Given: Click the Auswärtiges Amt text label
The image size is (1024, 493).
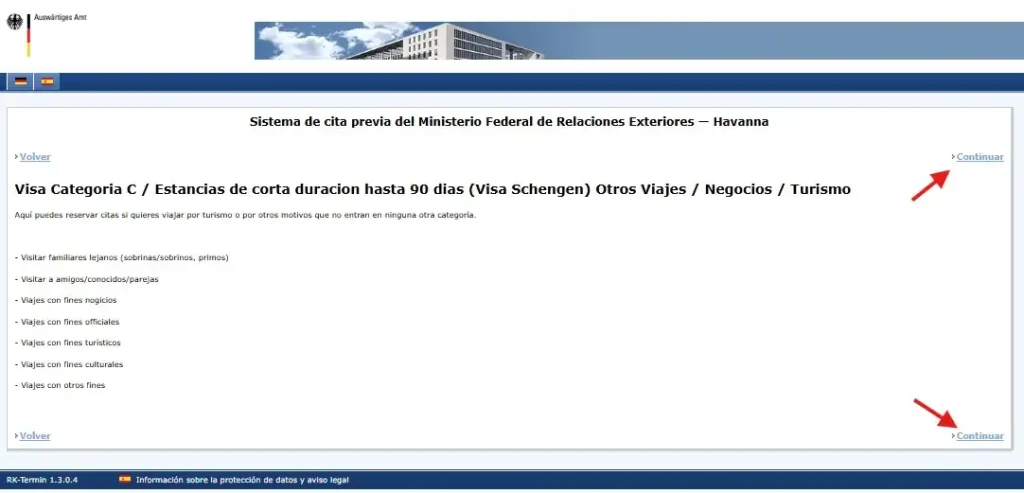Looking at the screenshot, I should point(60,18).
